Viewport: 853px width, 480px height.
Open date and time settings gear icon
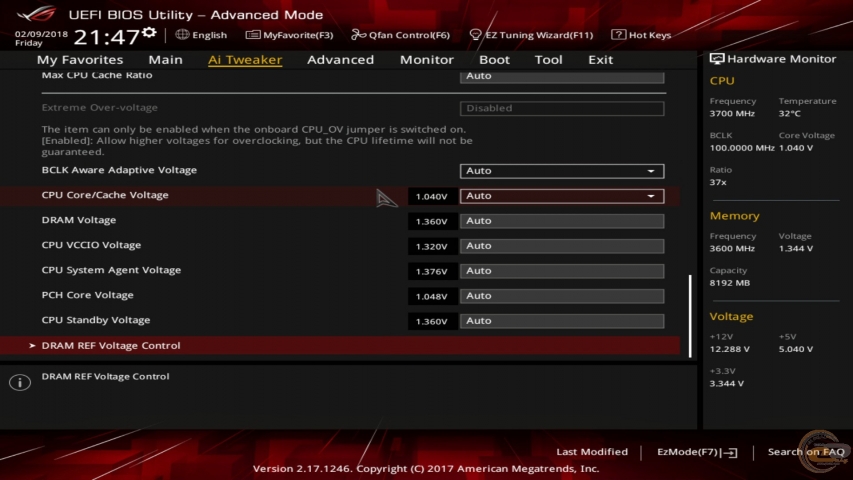pyautogui.click(x=149, y=33)
